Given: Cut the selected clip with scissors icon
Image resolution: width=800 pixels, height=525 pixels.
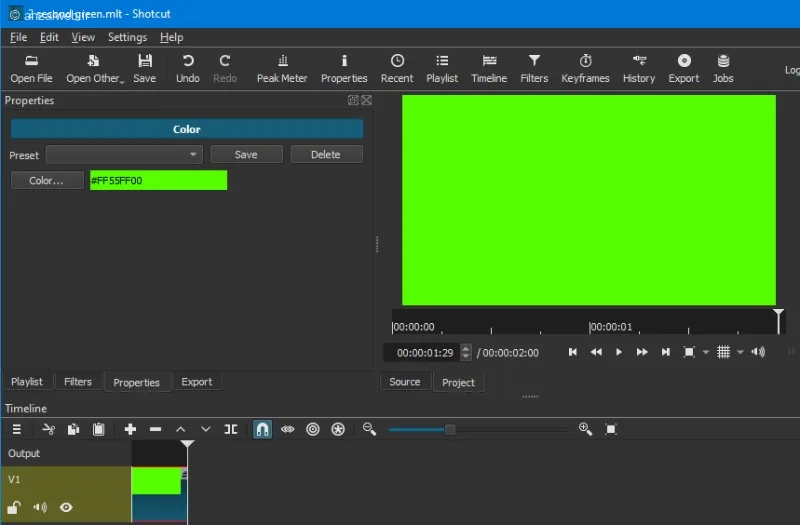Looking at the screenshot, I should click(48, 430).
